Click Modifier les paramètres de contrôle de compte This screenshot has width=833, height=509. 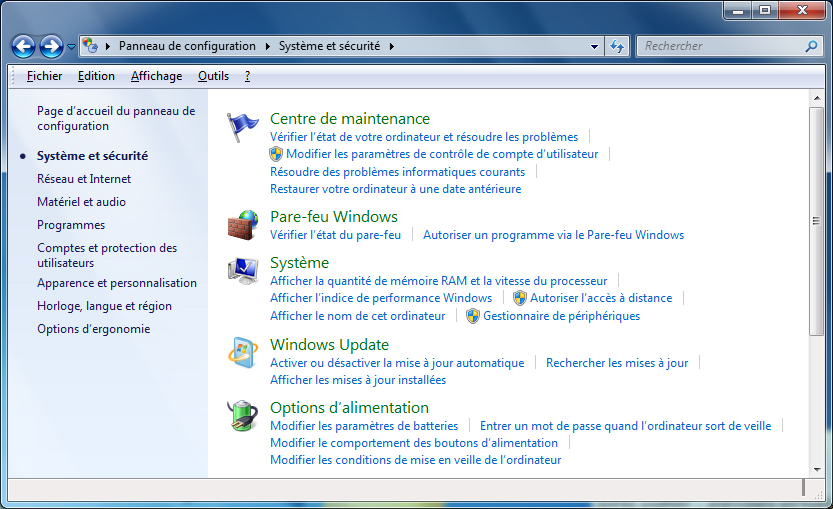[442, 154]
